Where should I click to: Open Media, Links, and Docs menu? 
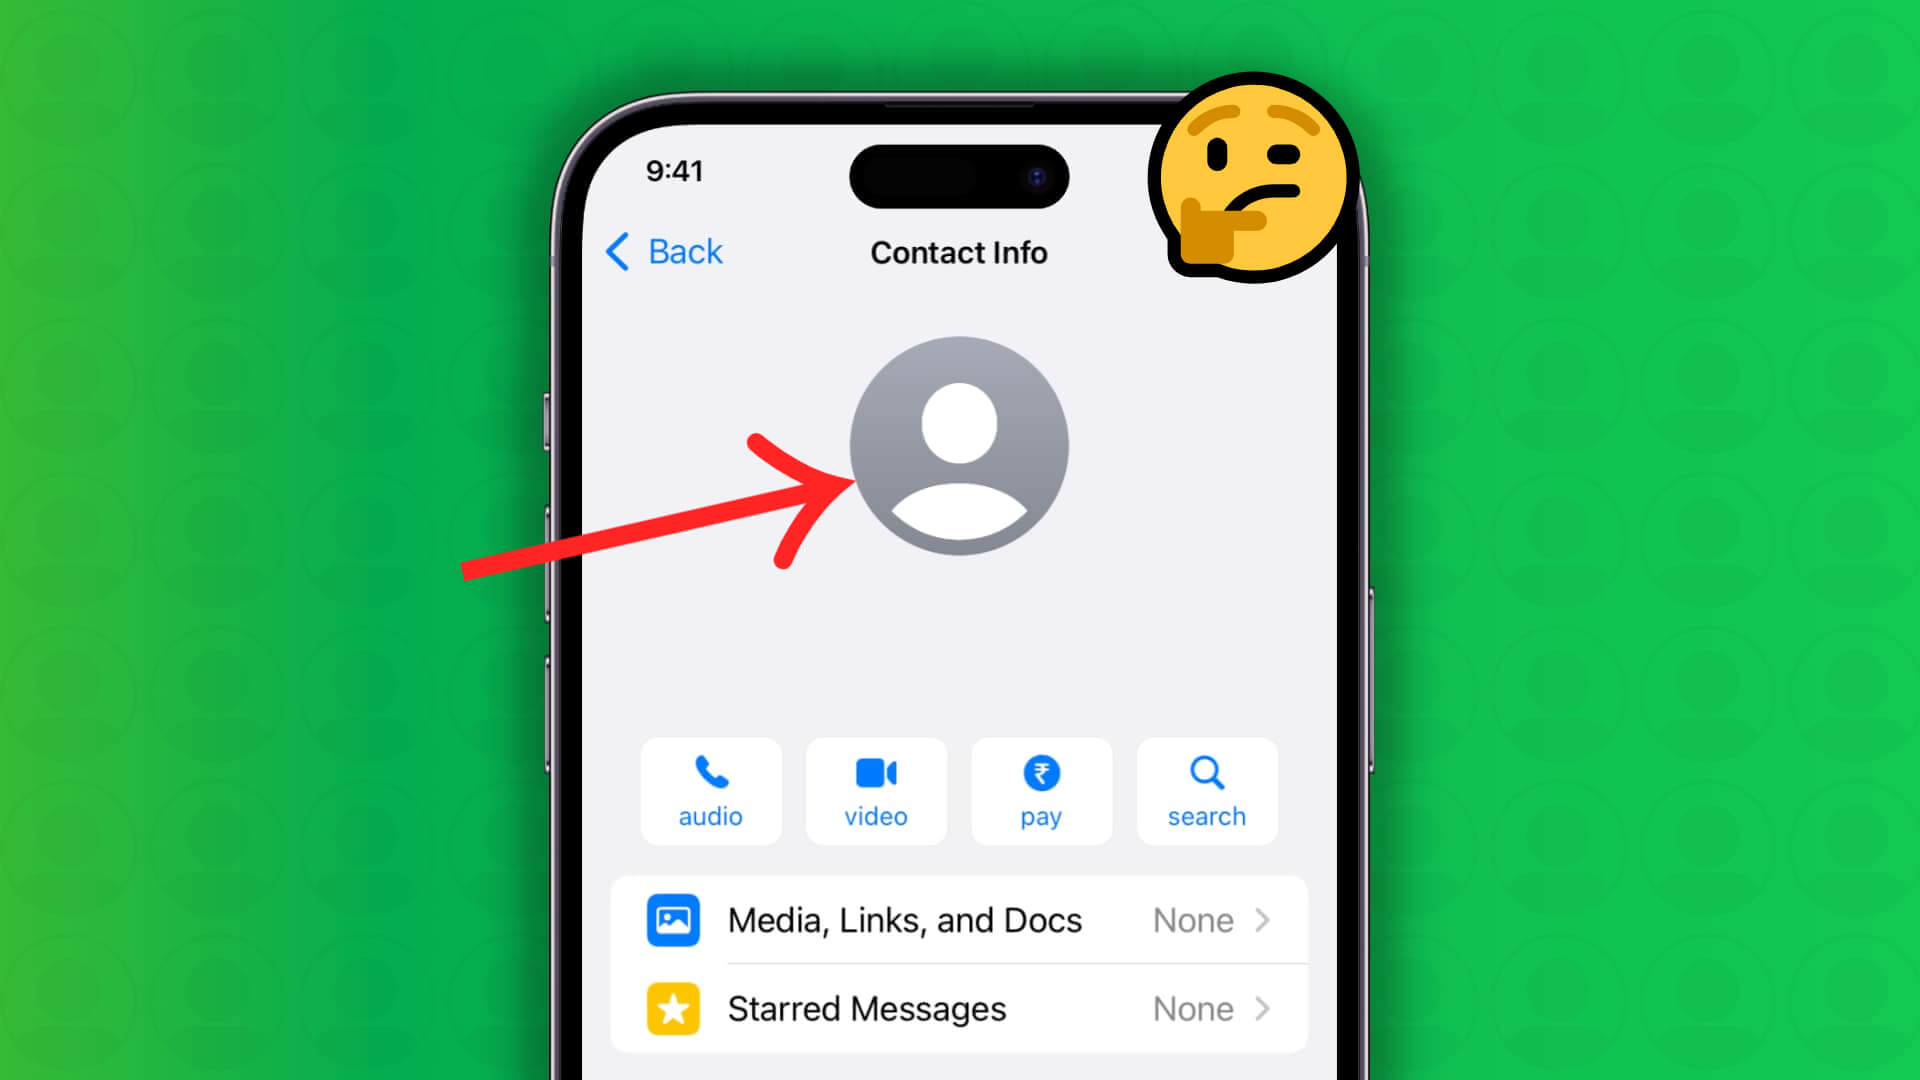click(x=960, y=919)
